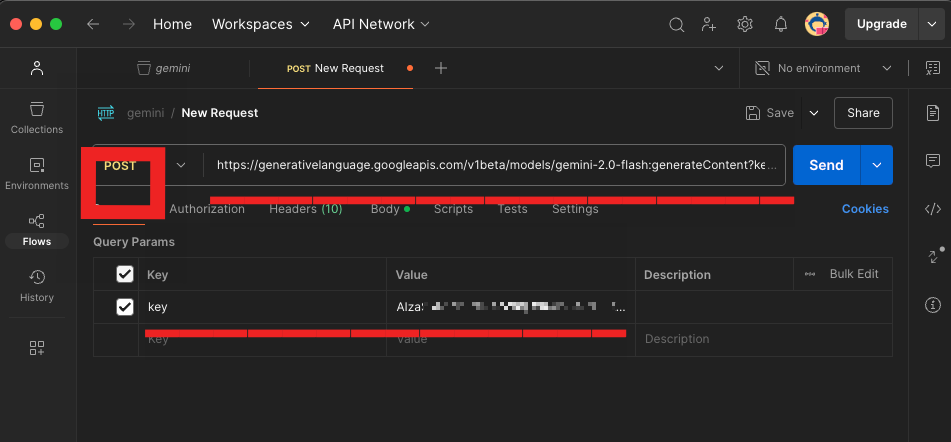Select the POST New Request tab
Screen dimensions: 951x442
coord(335,69)
